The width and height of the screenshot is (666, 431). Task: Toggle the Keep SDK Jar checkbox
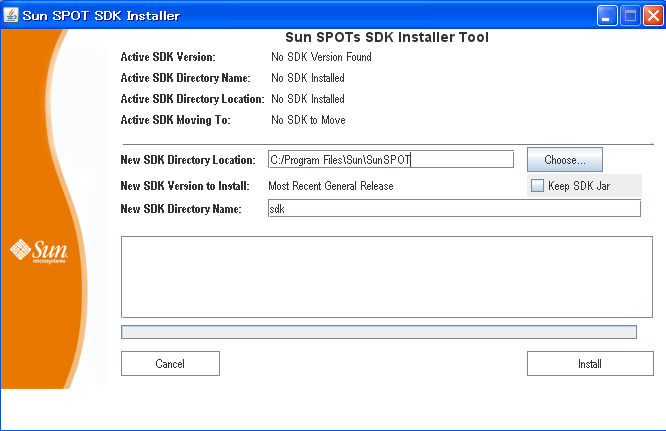(537, 186)
